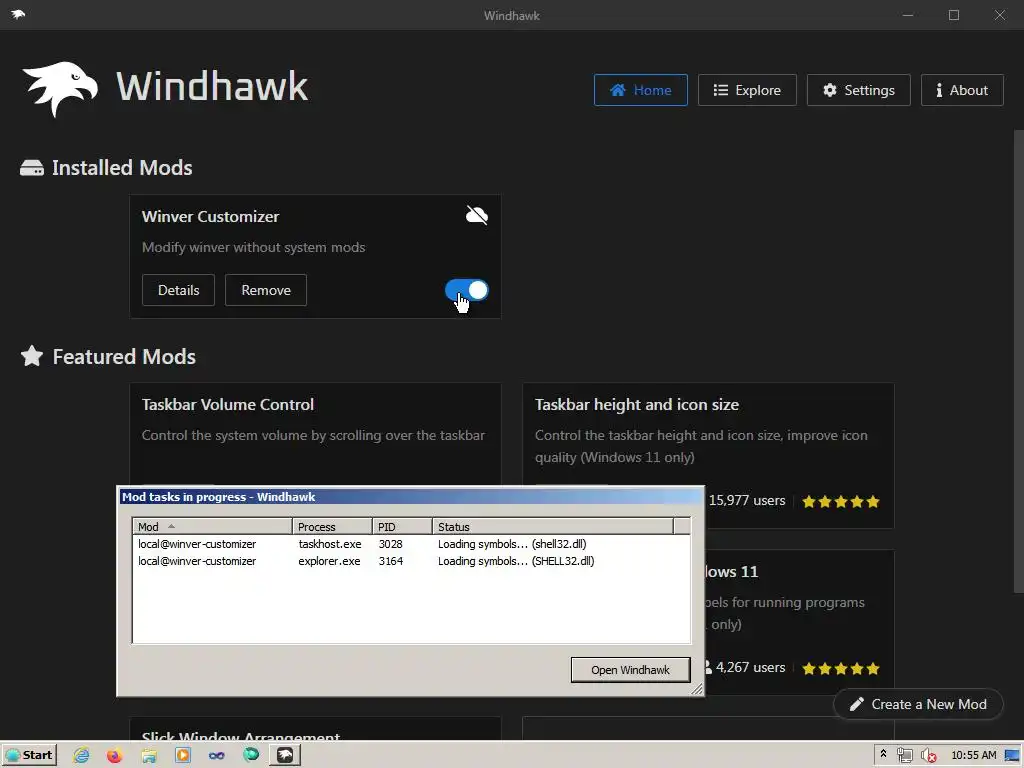1024x768 pixels.
Task: Remove the Winver Customizer mod
Action: [266, 290]
